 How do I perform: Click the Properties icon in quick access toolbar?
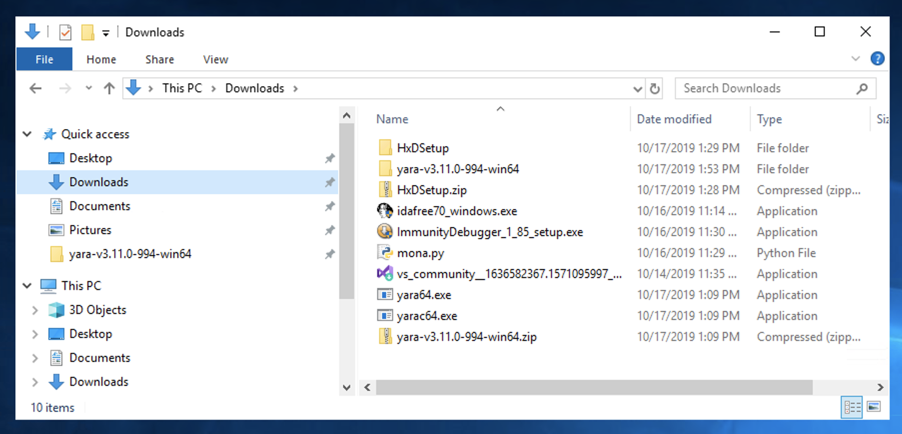65,32
